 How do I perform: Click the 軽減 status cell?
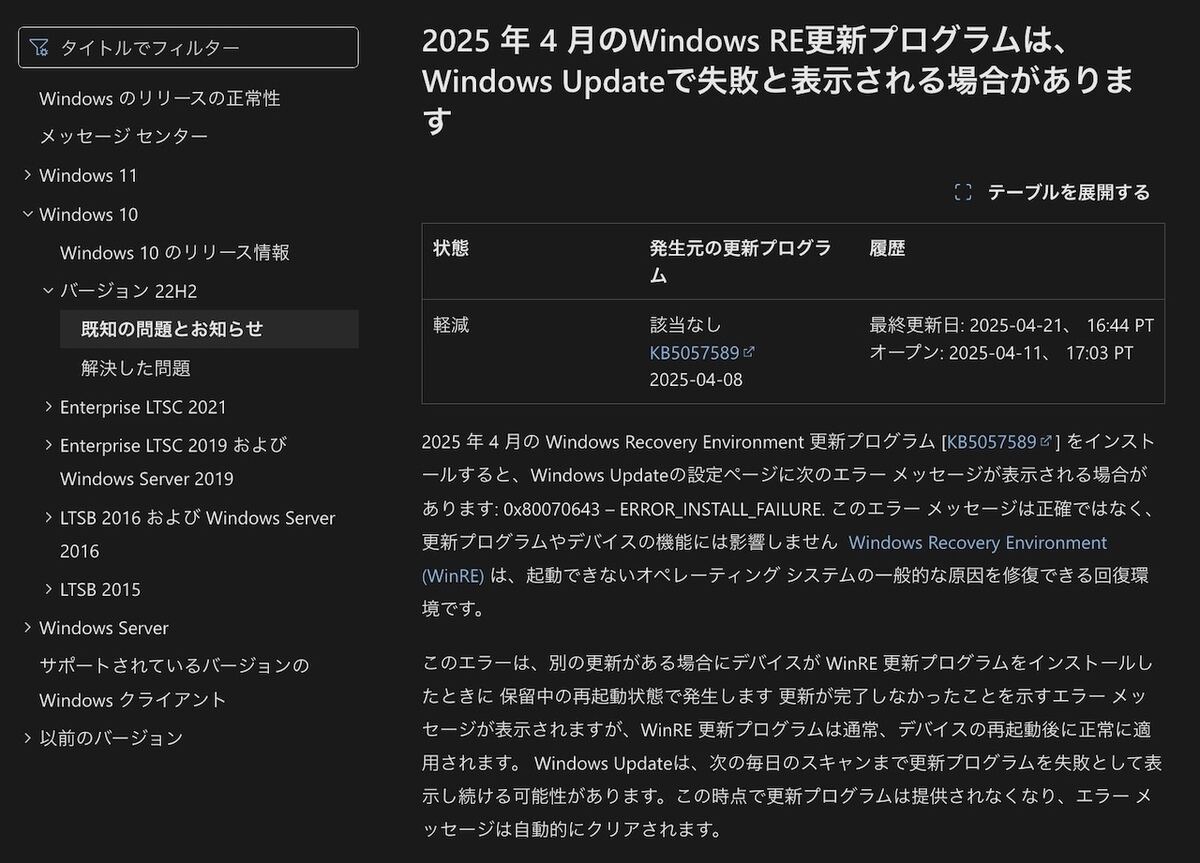[451, 325]
